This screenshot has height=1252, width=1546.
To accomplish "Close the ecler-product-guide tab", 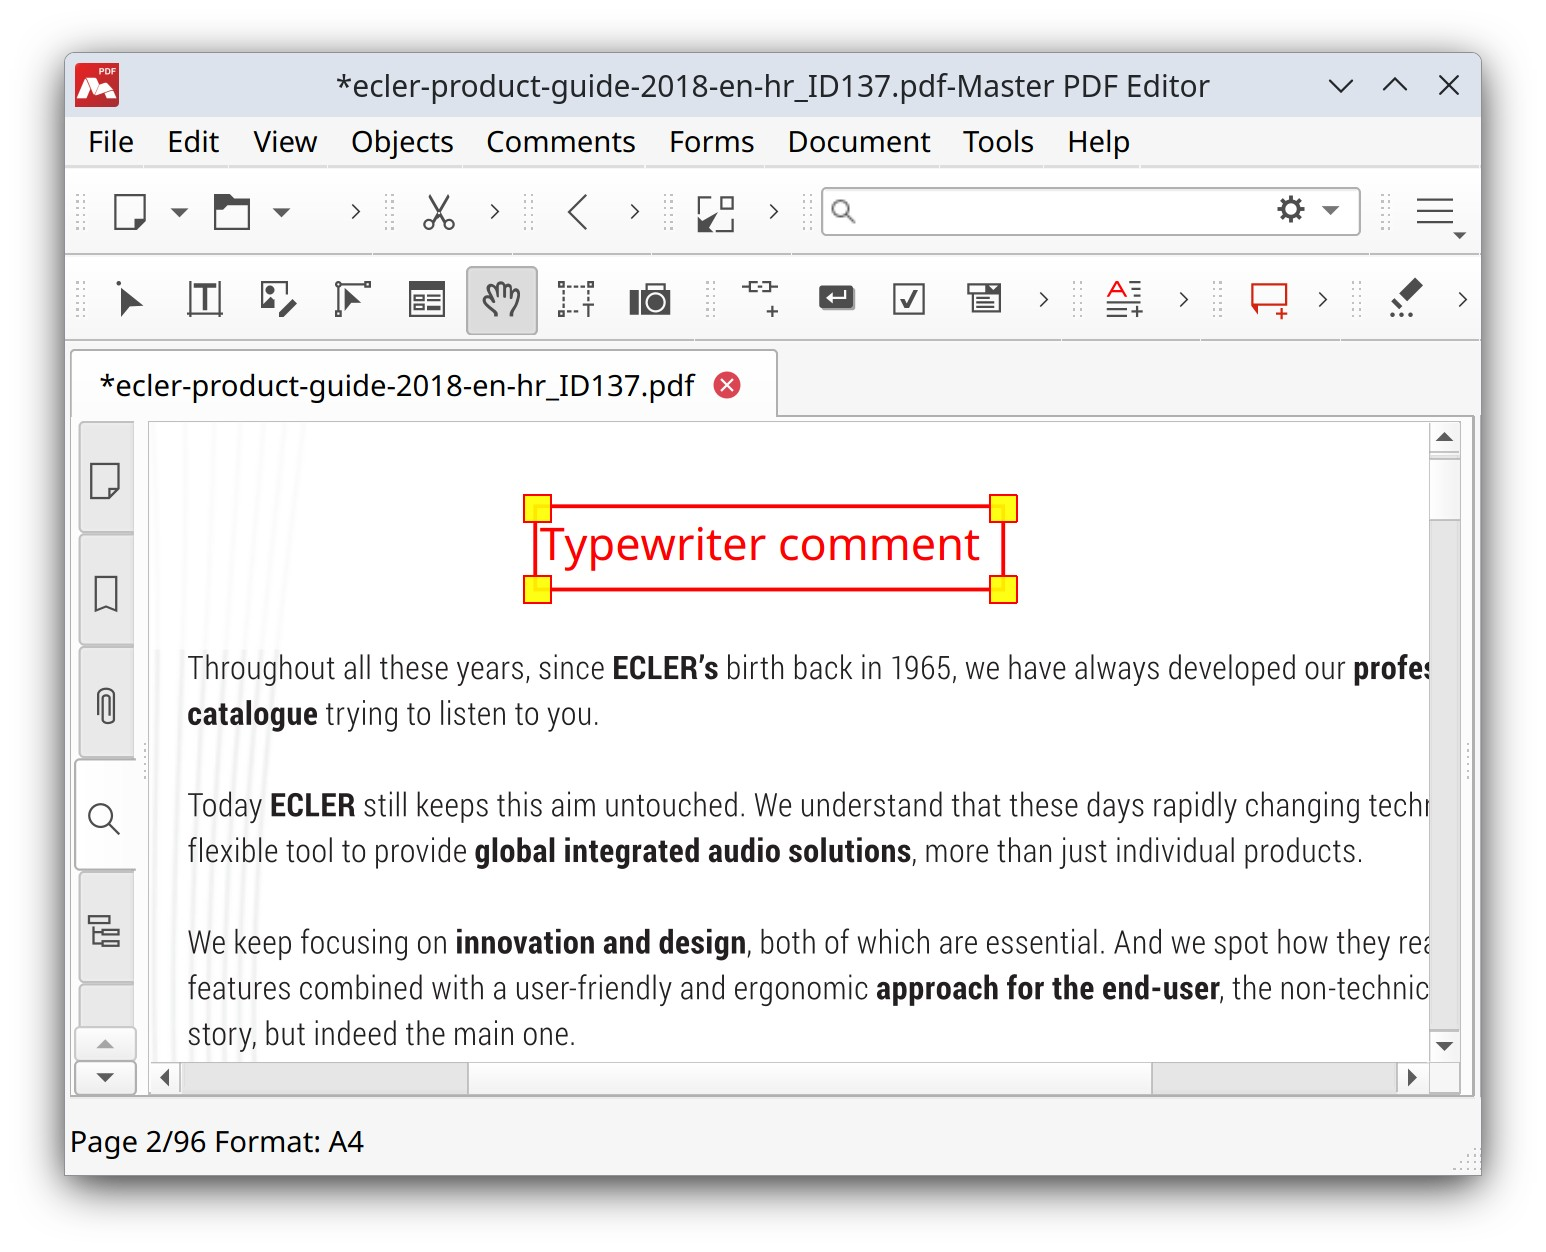I will point(728,385).
